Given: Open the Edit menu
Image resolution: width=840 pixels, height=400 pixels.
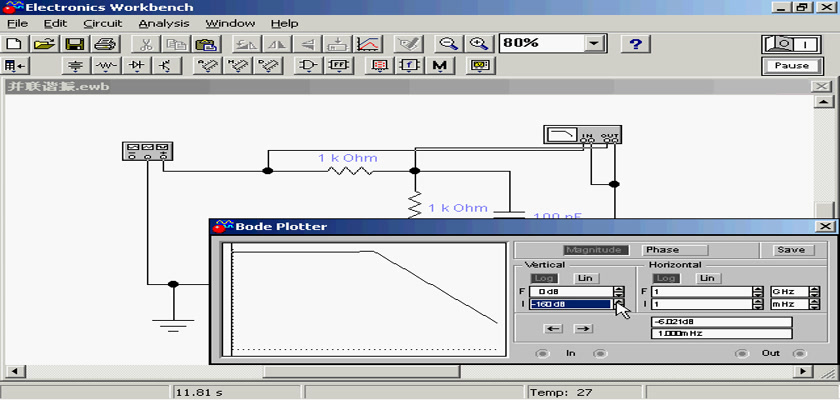Looking at the screenshot, I should tap(56, 24).
